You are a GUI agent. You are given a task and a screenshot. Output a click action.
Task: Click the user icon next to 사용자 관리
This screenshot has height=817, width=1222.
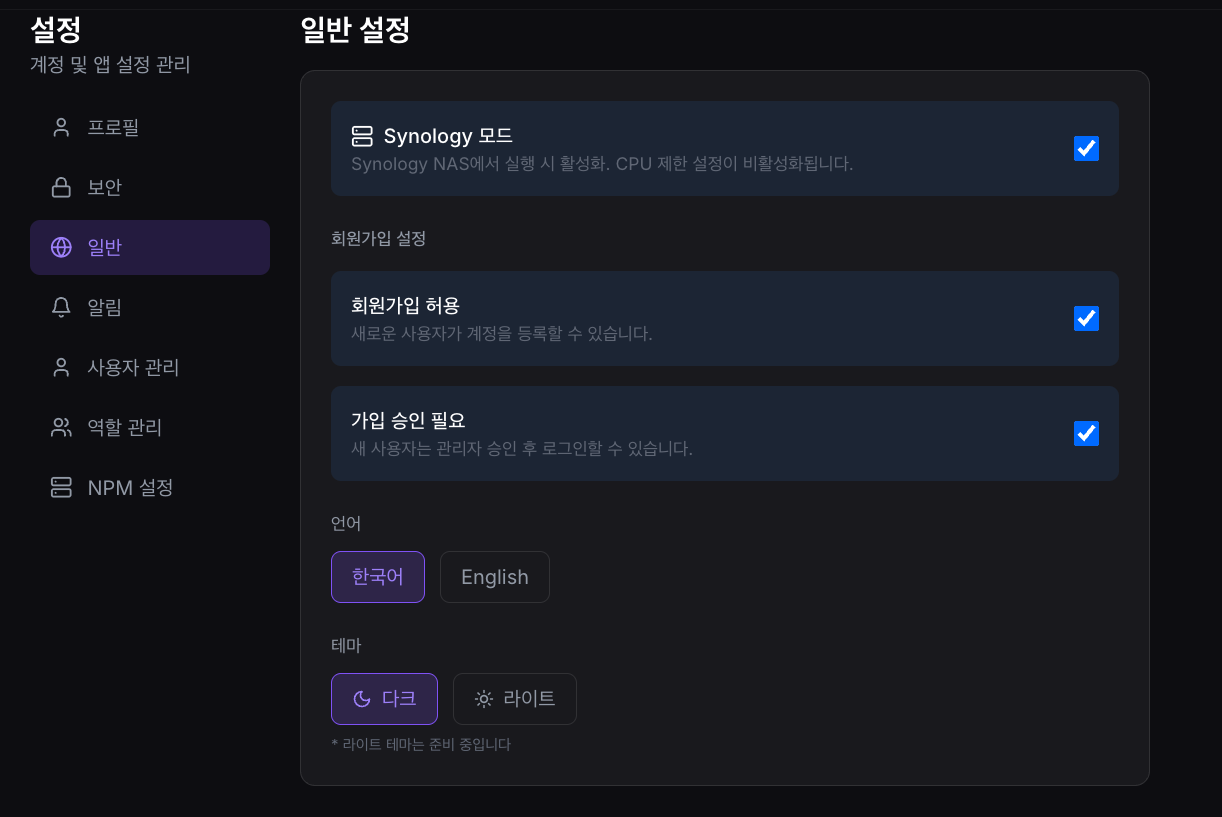[59, 367]
